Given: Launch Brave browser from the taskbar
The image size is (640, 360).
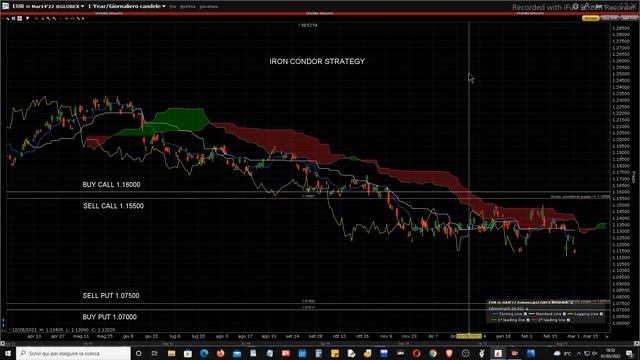Looking at the screenshot, I should coord(449,353).
